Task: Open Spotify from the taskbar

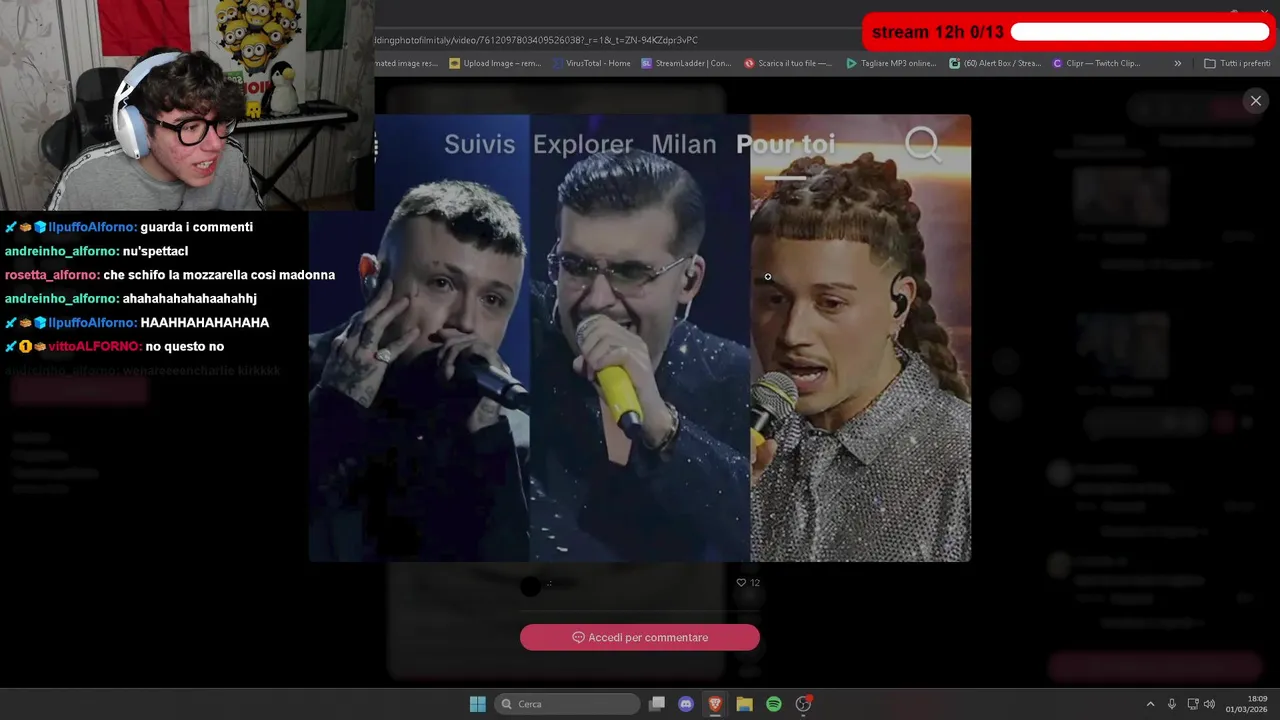Action: pos(774,704)
